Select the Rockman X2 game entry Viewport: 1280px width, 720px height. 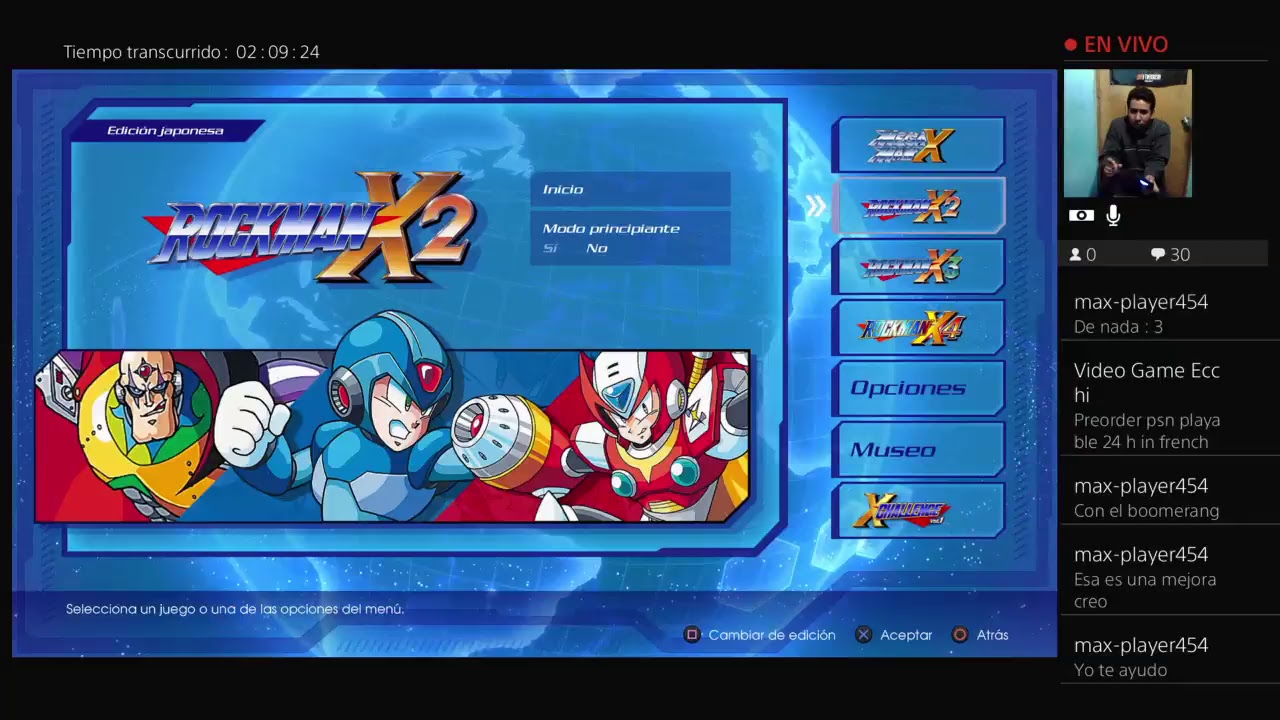pos(918,206)
